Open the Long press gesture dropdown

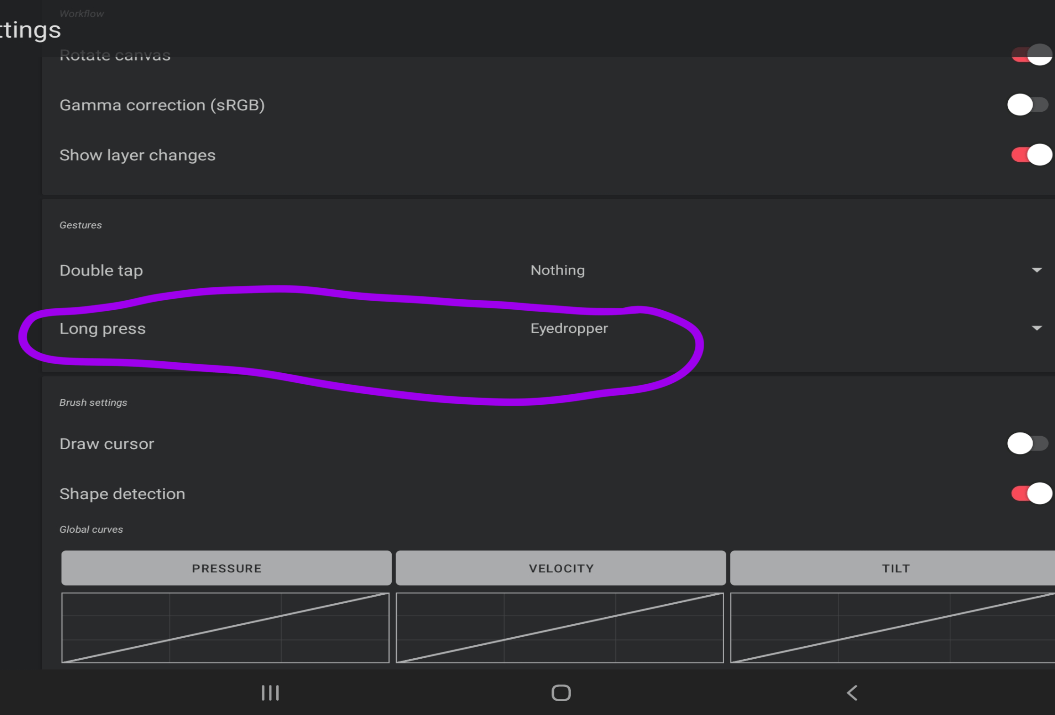pos(1037,327)
